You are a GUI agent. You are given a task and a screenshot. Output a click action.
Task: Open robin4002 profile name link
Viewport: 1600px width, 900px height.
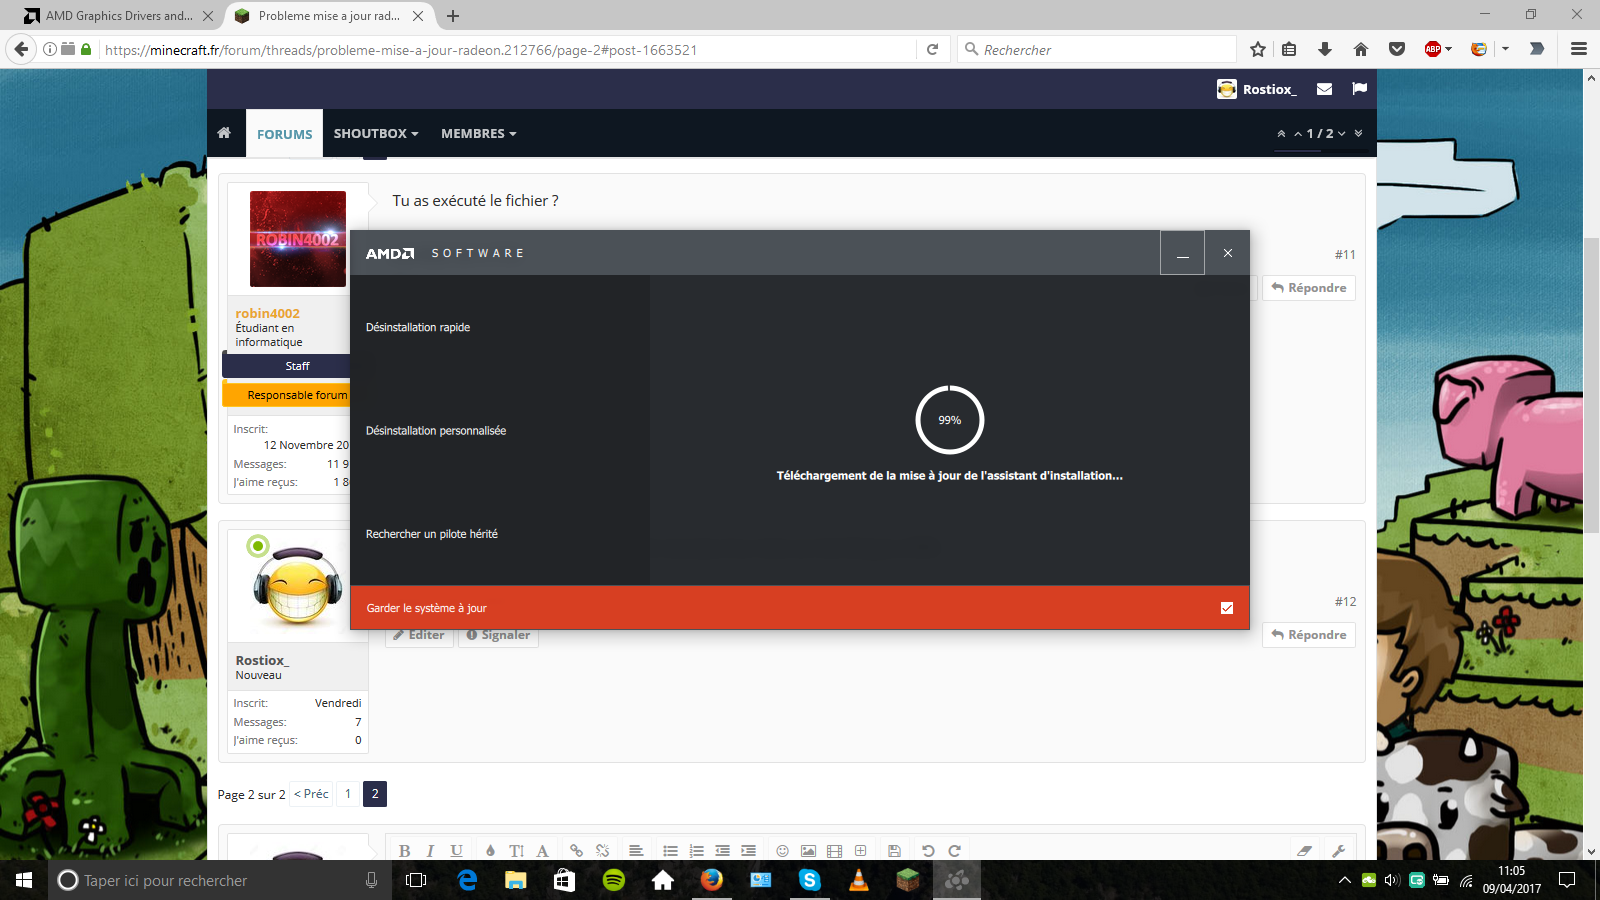click(x=267, y=313)
